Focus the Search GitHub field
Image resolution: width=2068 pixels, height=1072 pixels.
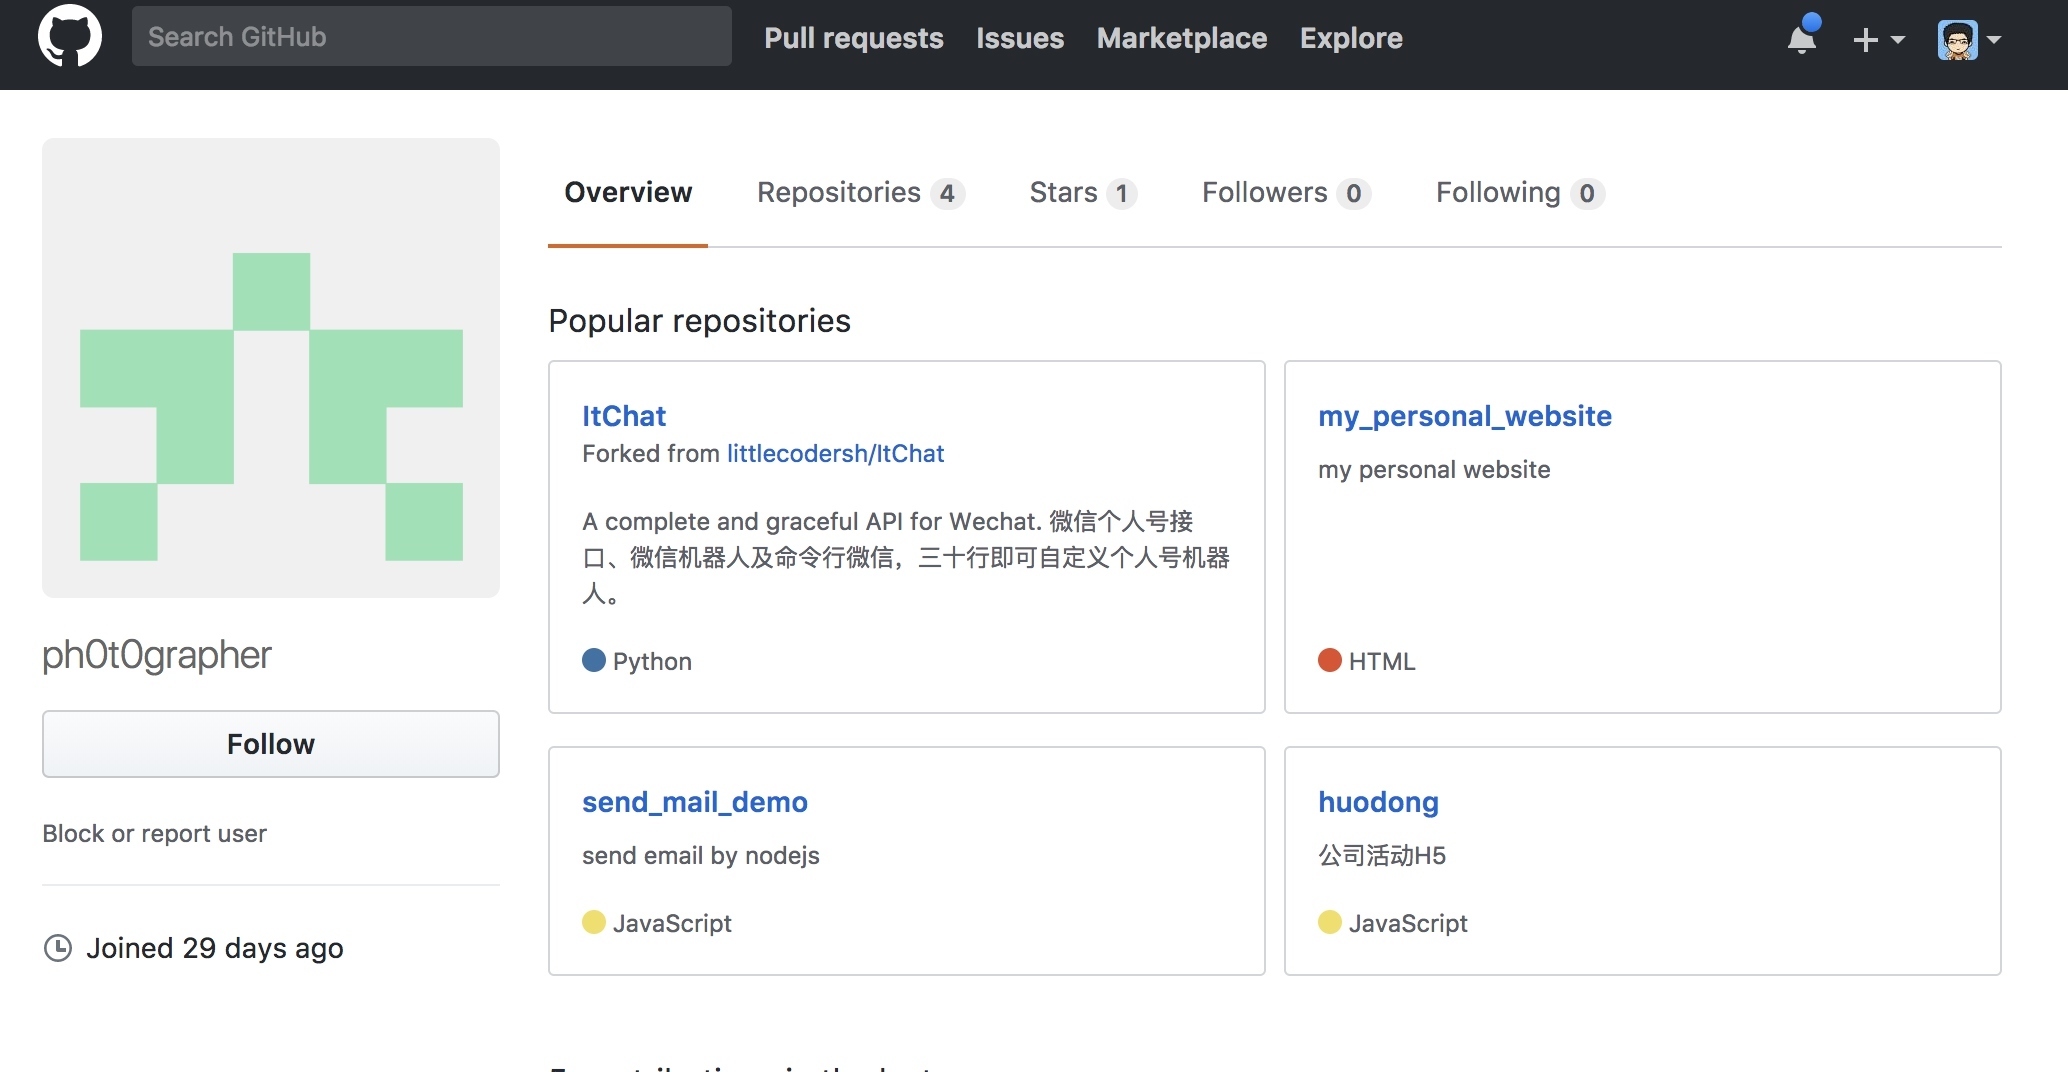432,37
